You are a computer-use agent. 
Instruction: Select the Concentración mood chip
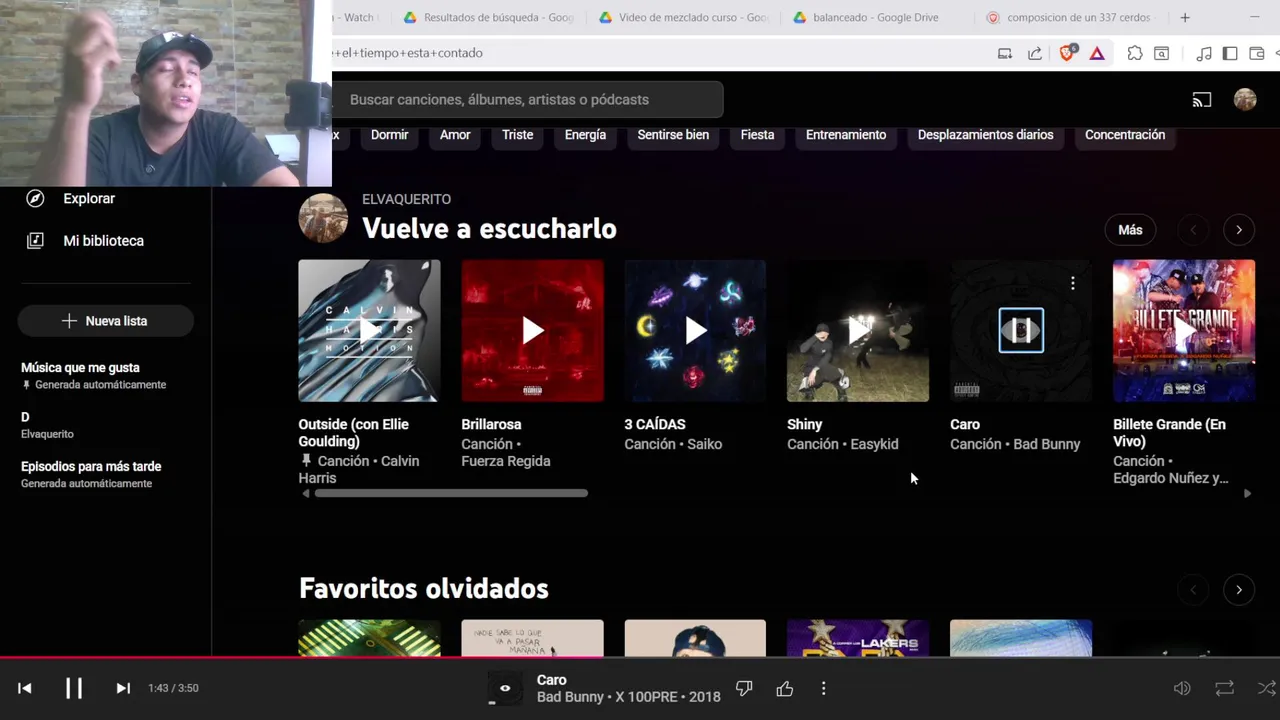click(1125, 135)
